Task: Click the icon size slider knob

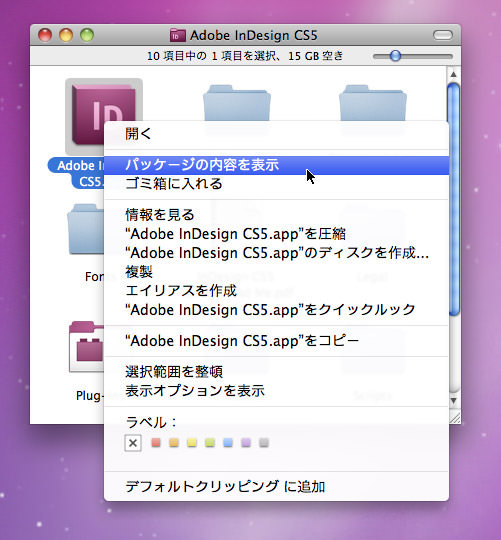Action: [x=395, y=56]
